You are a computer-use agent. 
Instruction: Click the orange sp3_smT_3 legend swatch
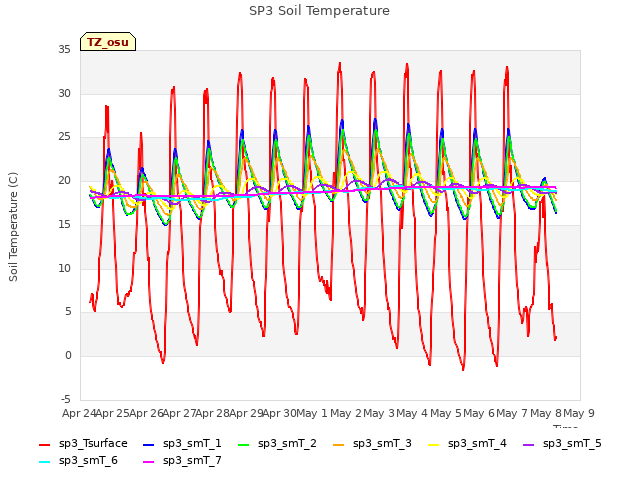coord(338,444)
